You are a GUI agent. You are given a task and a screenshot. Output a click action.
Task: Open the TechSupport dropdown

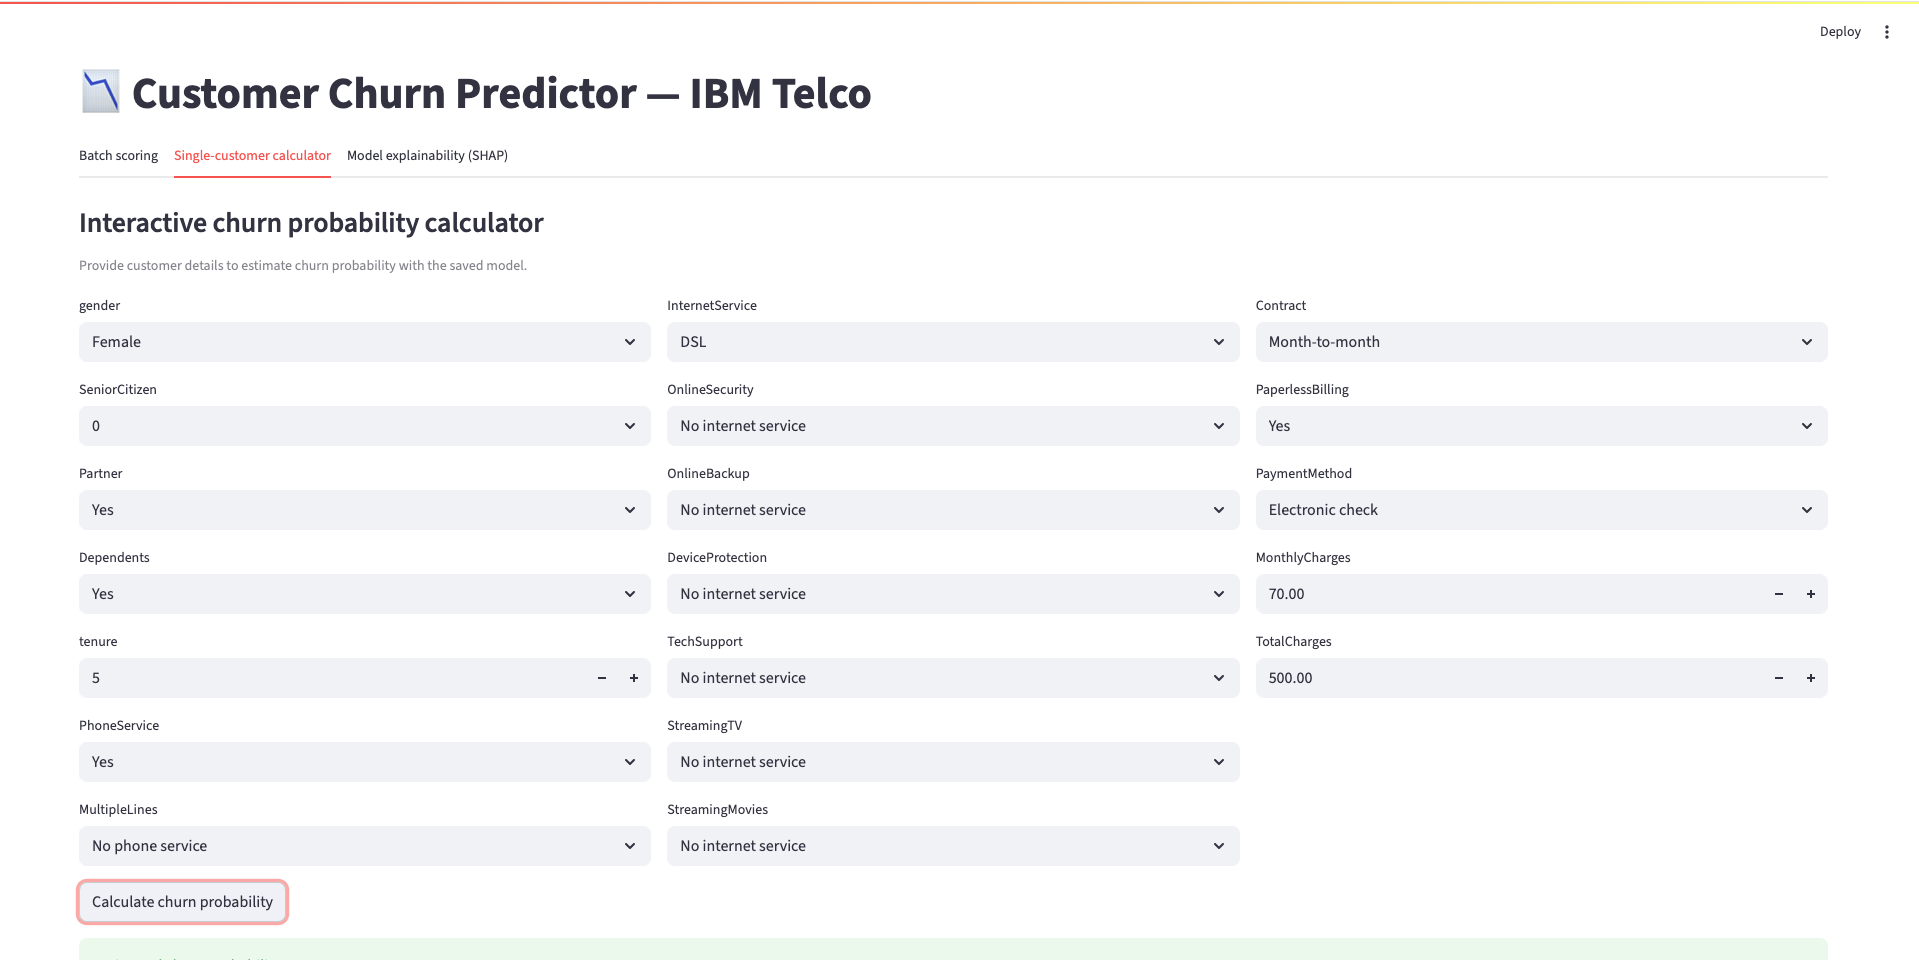pos(952,678)
